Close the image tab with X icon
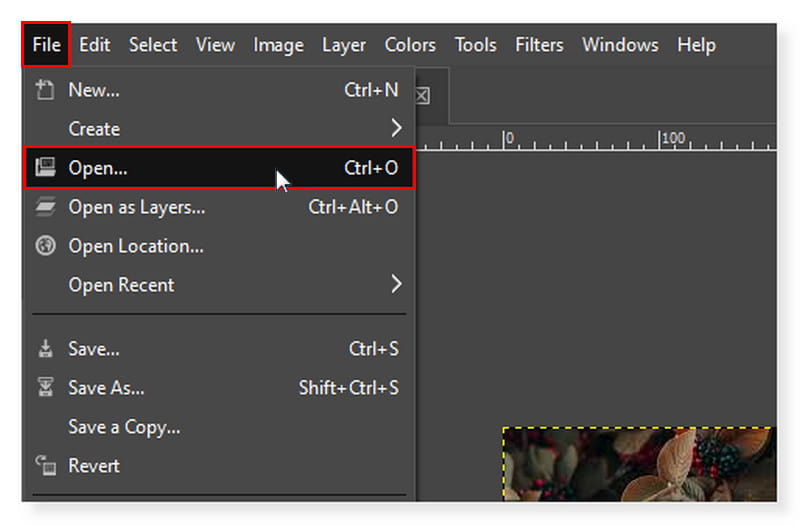This screenshot has width=800, height=525. [422, 96]
